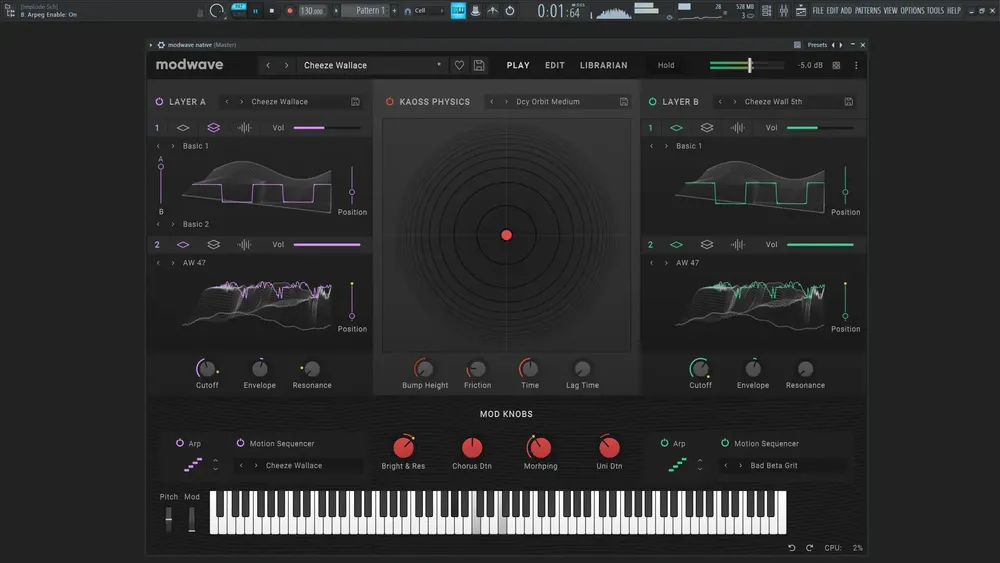Open the three-dot options menu beside the volume
The image size is (1000, 563).
point(856,65)
